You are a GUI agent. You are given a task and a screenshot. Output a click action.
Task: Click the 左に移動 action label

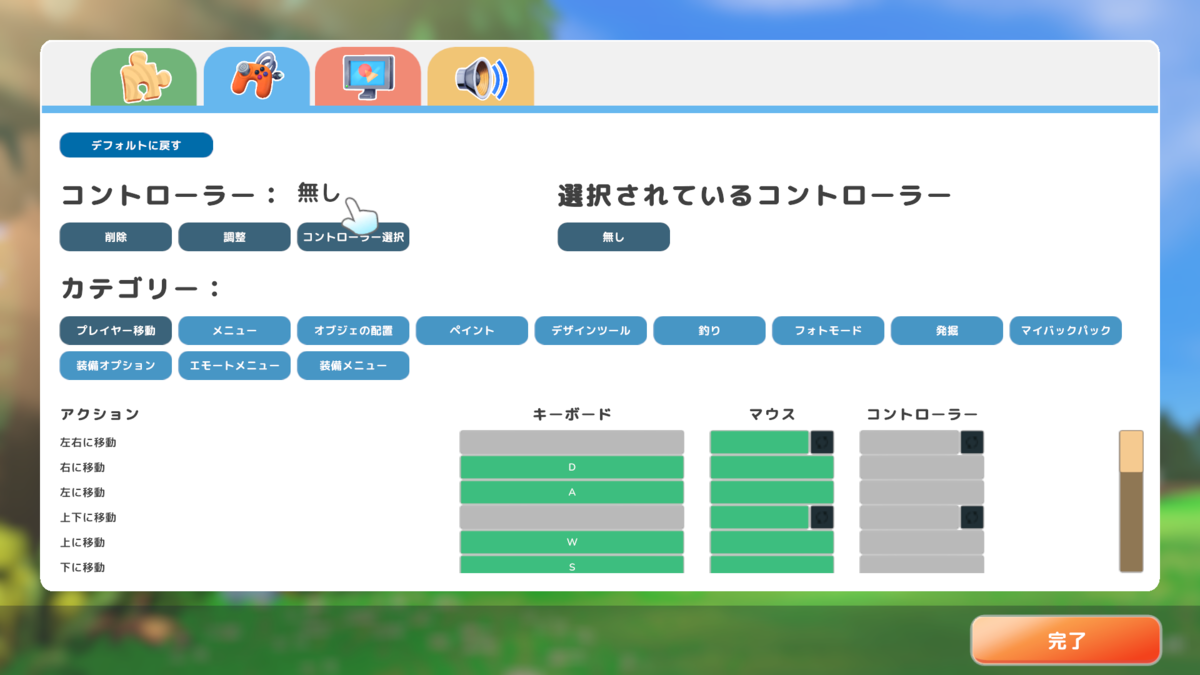[x=82, y=492]
